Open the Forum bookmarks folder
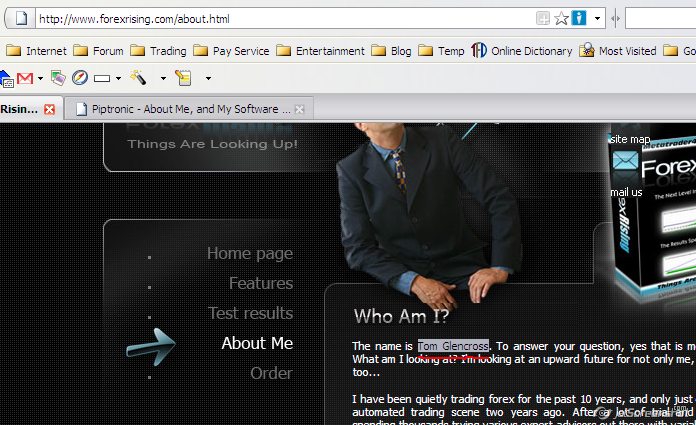 [x=98, y=51]
